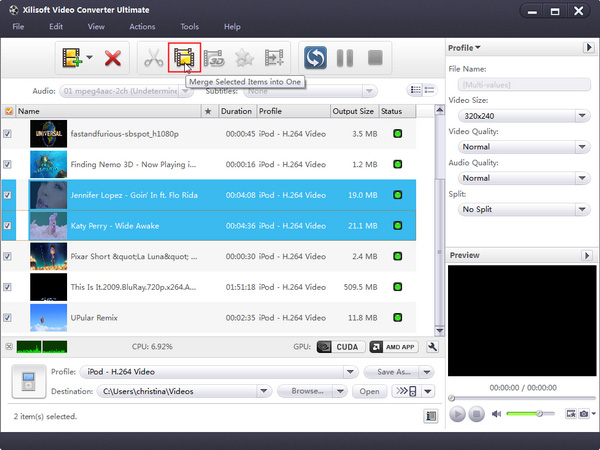Start conversion with the blue Convert button
Image resolution: width=600 pixels, height=450 pixels.
316,58
